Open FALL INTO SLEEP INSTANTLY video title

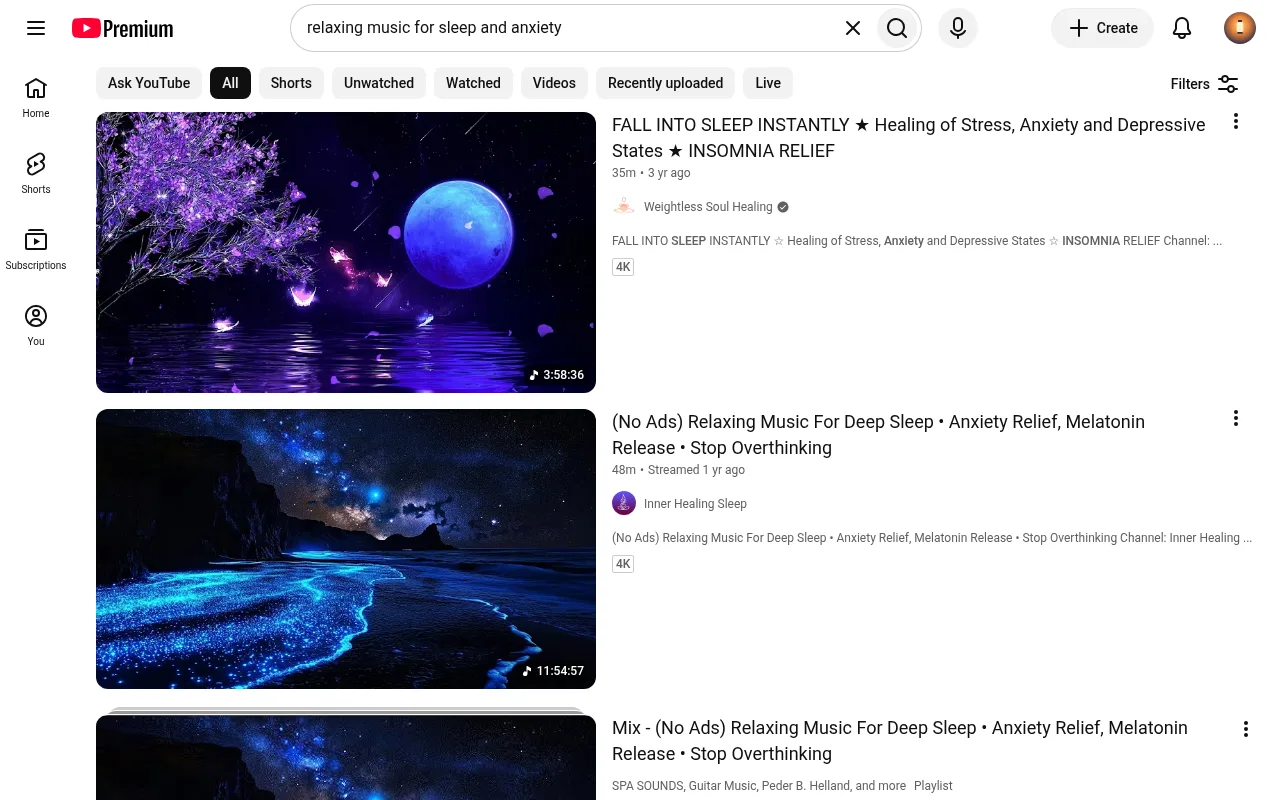coord(909,138)
